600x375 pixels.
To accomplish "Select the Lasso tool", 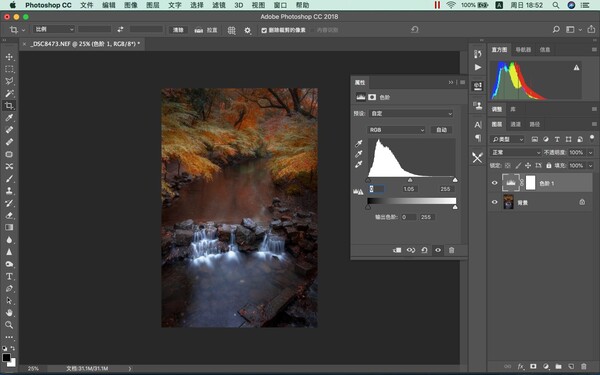I will click(9, 81).
